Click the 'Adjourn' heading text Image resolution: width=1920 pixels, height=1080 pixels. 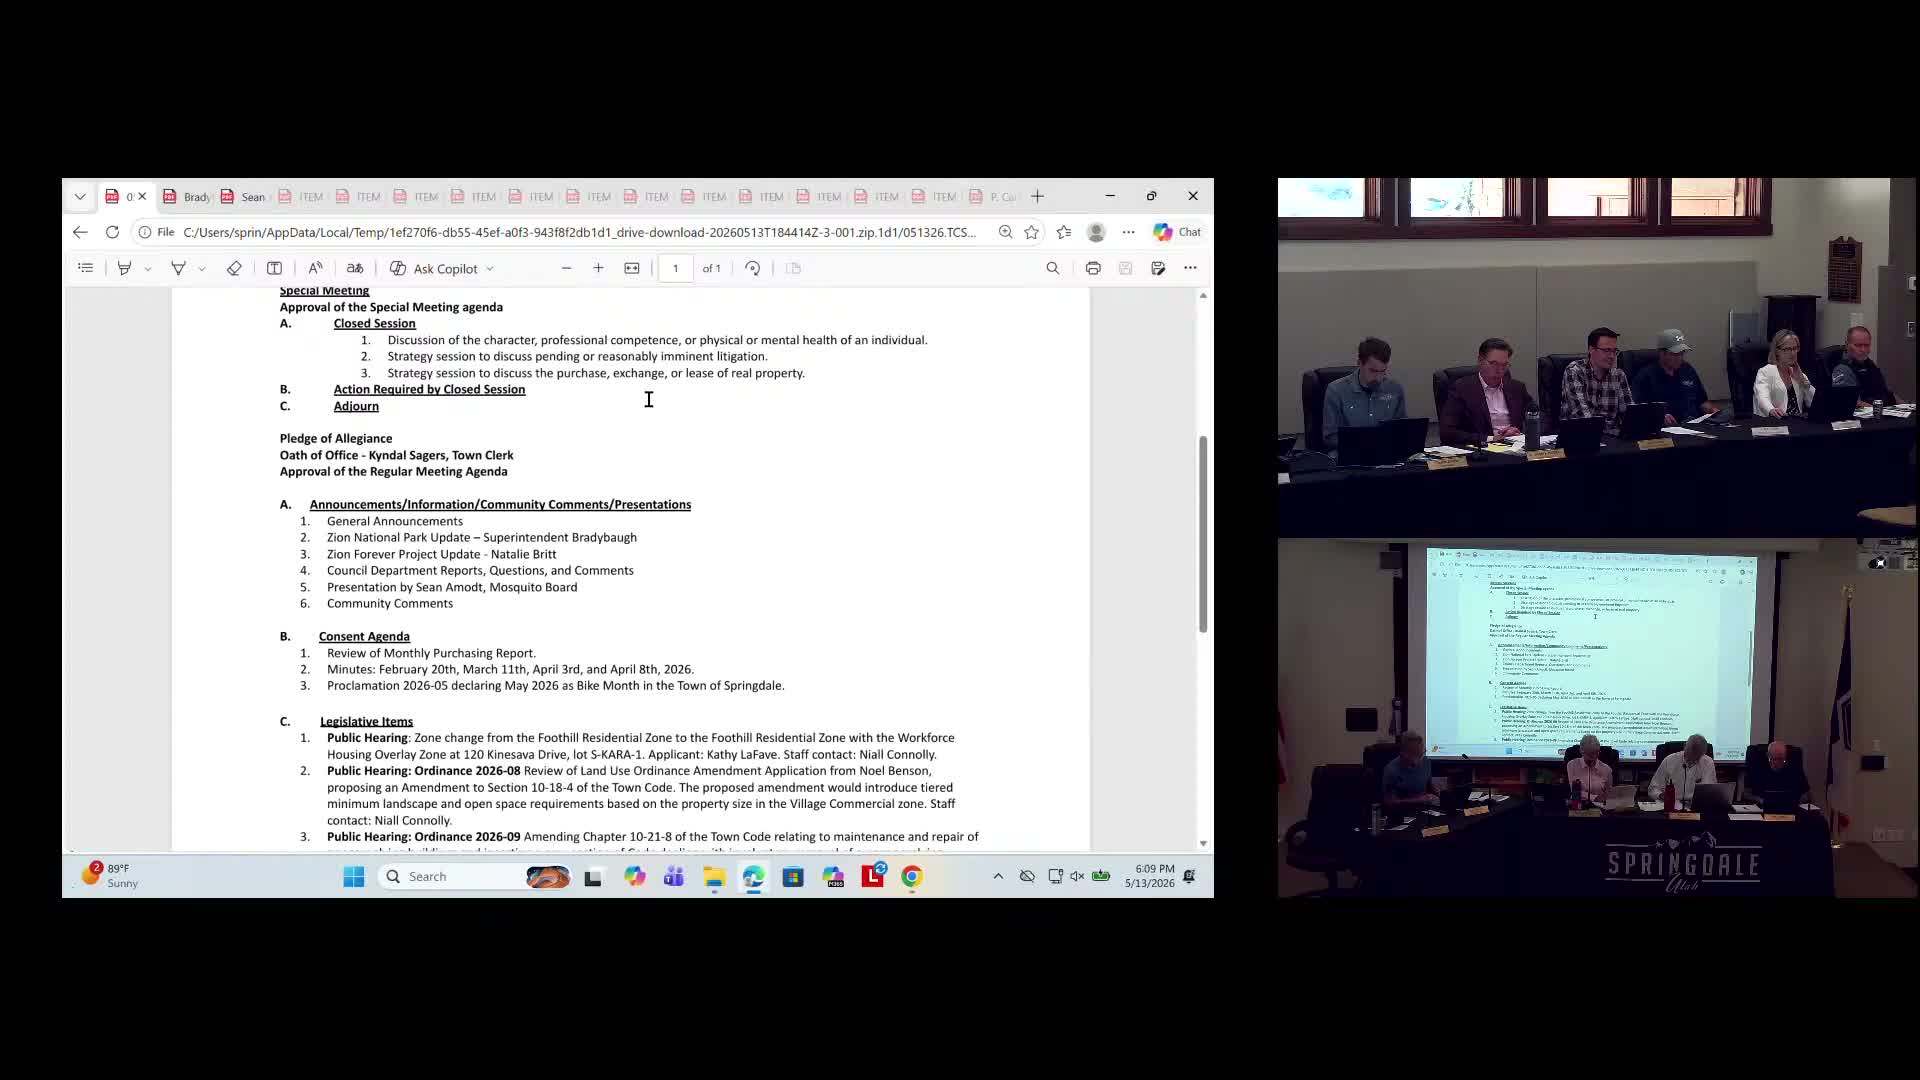356,406
